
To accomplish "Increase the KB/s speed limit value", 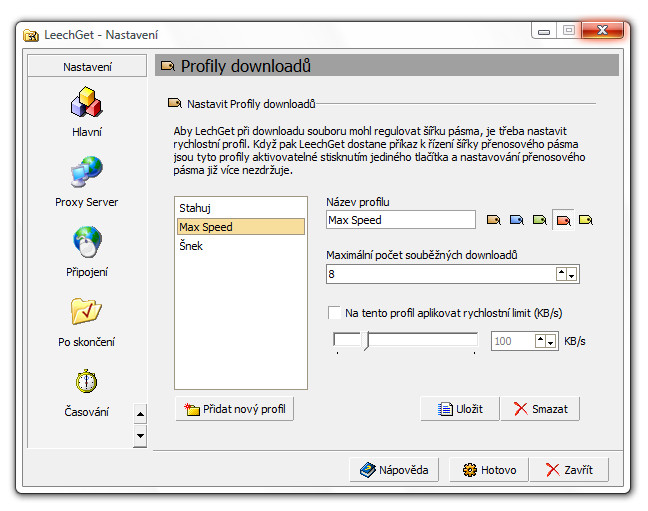I will [x=540, y=341].
